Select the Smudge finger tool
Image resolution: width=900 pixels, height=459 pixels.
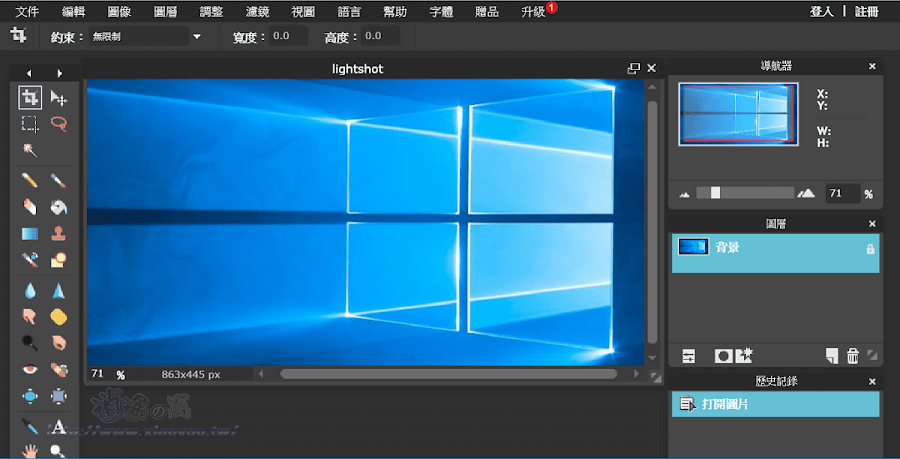[30, 316]
